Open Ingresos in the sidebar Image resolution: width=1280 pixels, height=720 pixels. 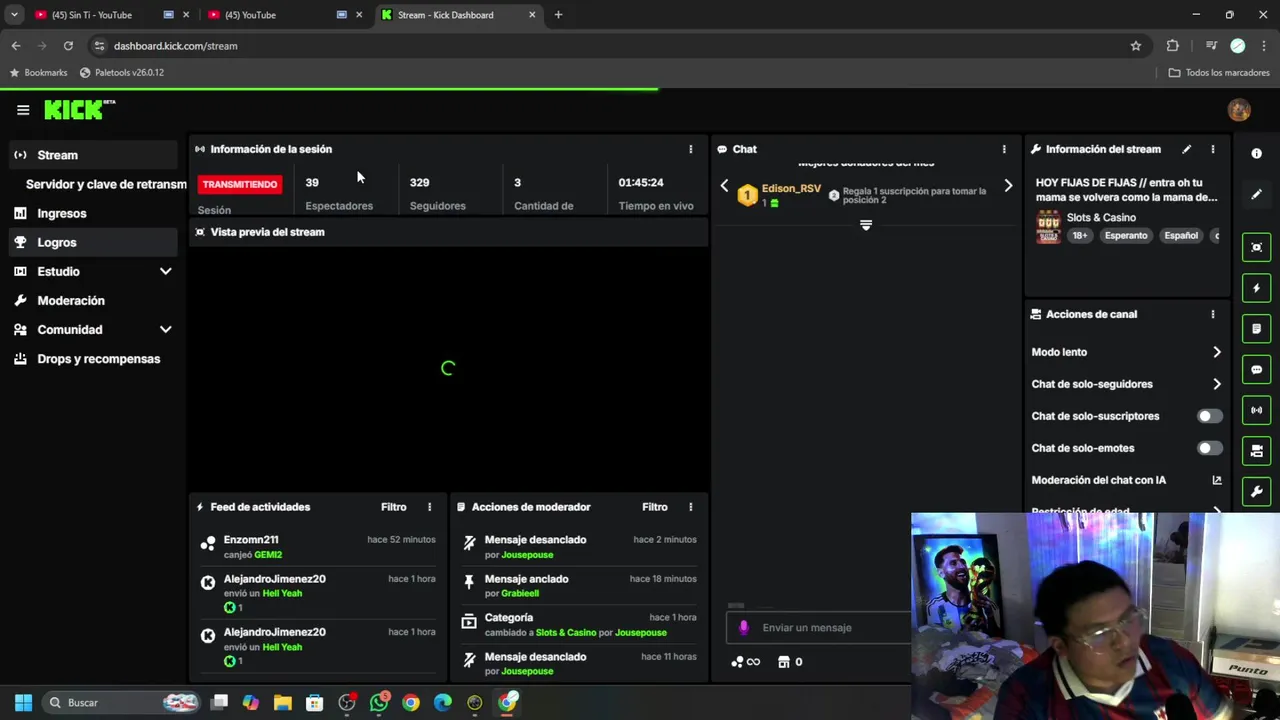(x=93, y=213)
